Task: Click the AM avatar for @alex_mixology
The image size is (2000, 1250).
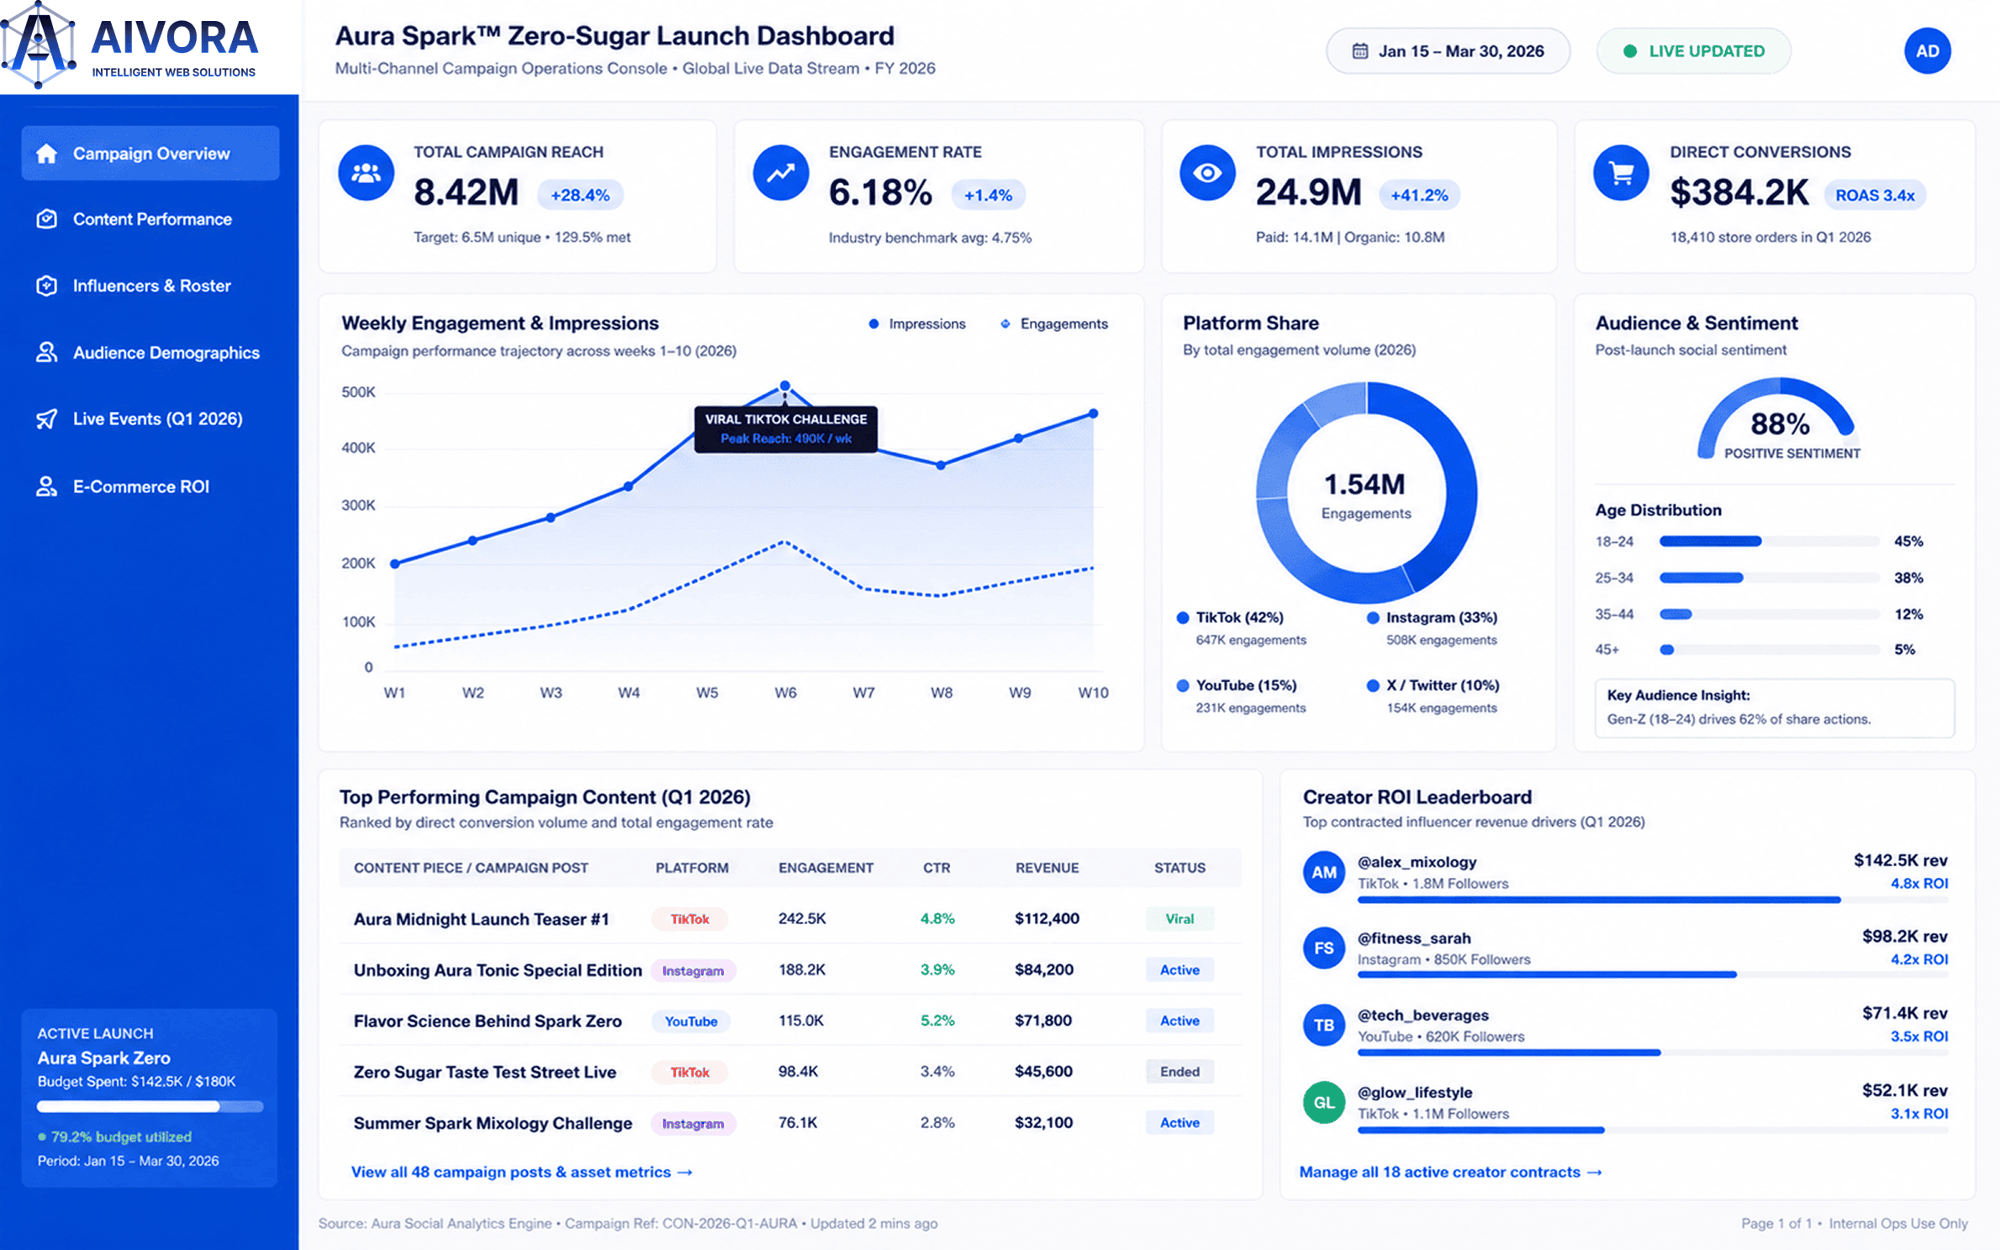Action: (1324, 872)
